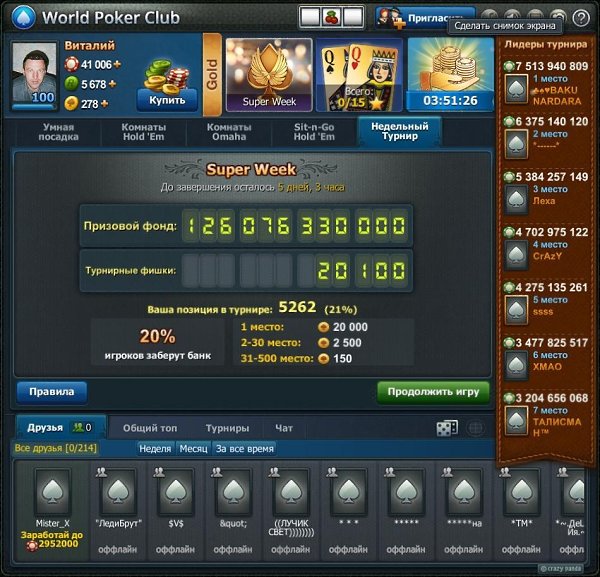This screenshot has width=600, height=577.
Task: Click the green Продолжить игру button
Action: click(x=433, y=391)
